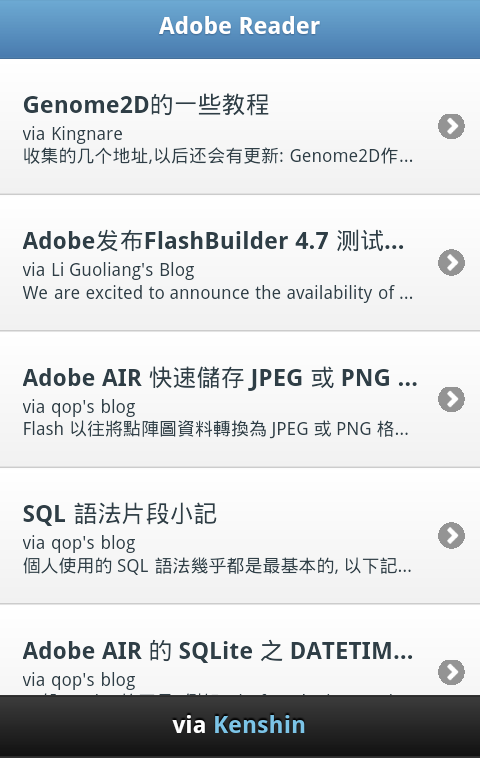
Task: Tap the arrow icon beside SQLite DATETIME article
Action: pos(451,672)
